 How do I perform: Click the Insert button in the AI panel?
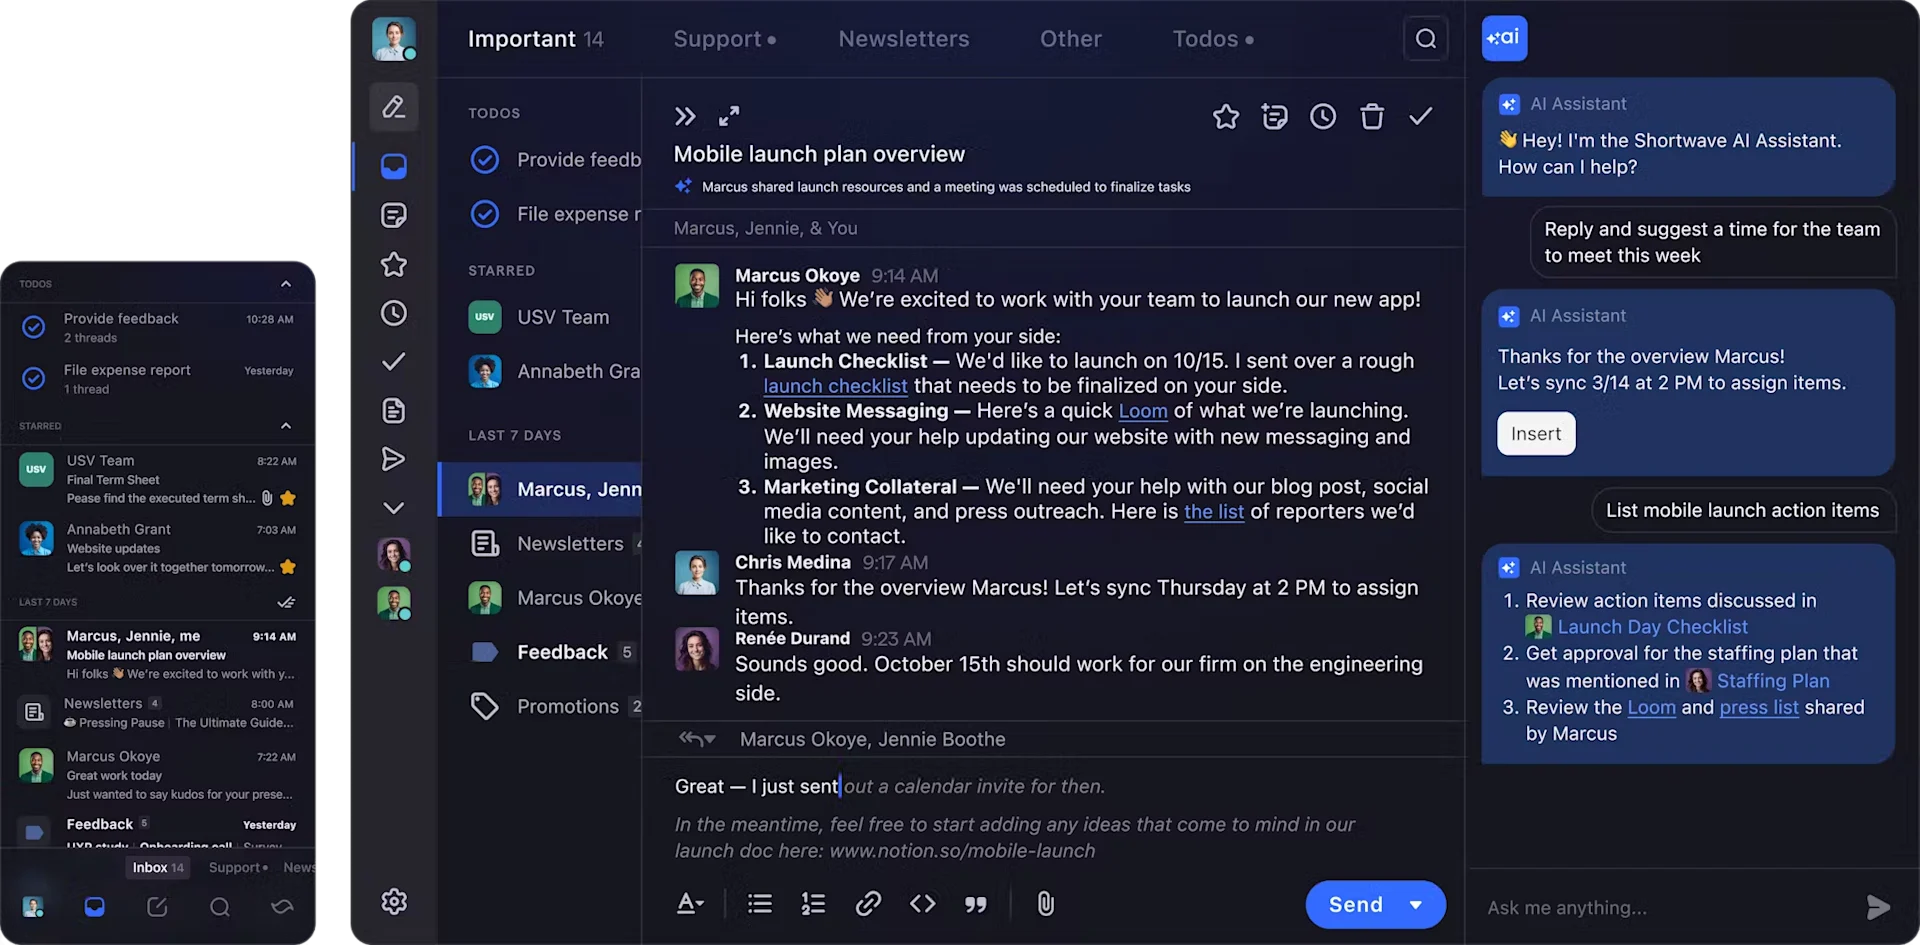[x=1535, y=433]
